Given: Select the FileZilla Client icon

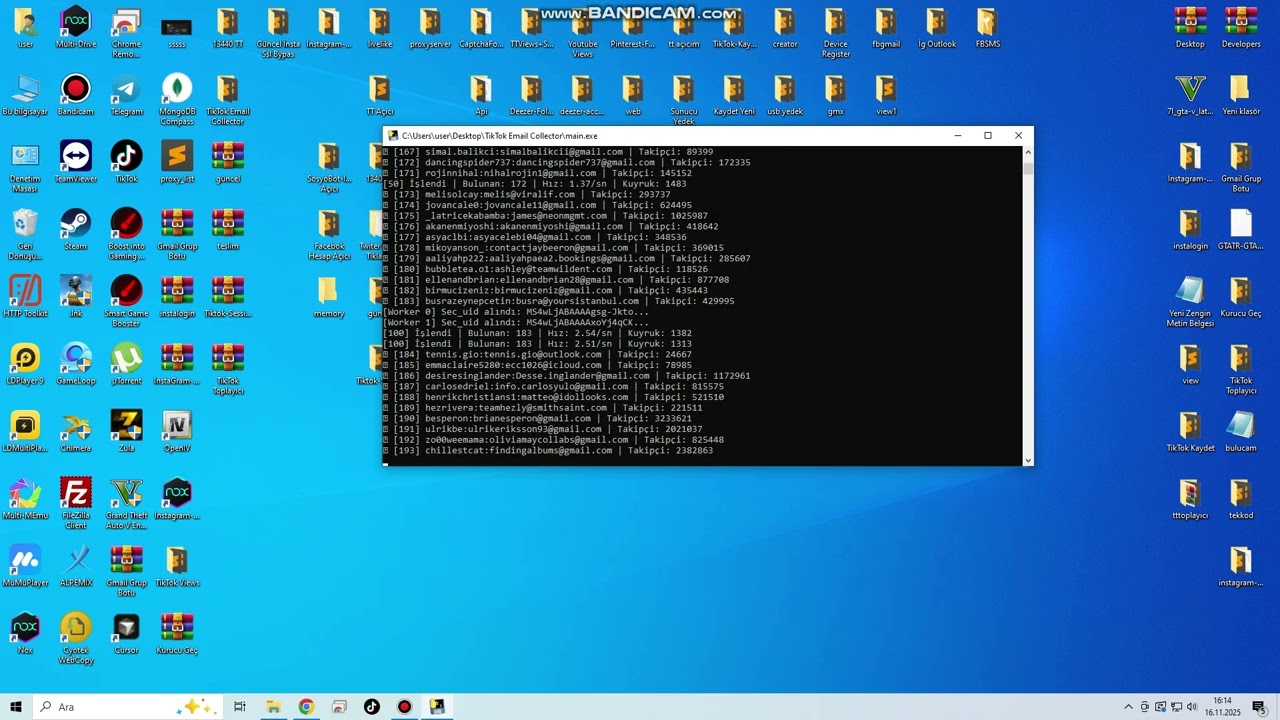Looking at the screenshot, I should (76, 503).
